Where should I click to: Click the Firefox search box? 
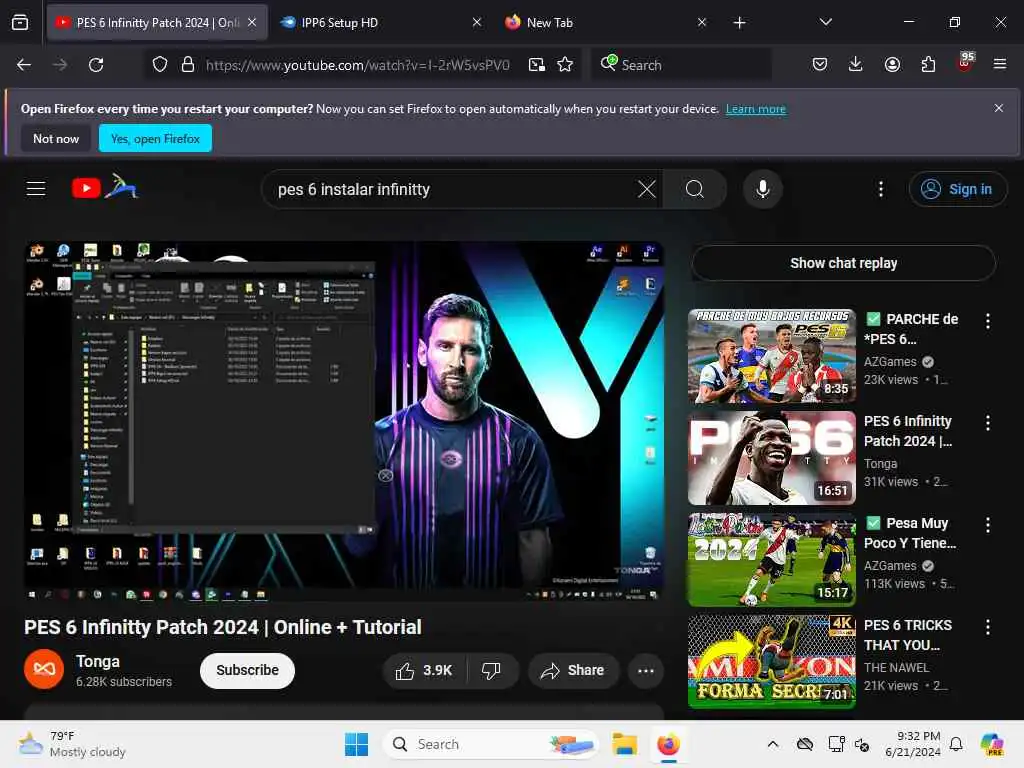click(x=681, y=65)
